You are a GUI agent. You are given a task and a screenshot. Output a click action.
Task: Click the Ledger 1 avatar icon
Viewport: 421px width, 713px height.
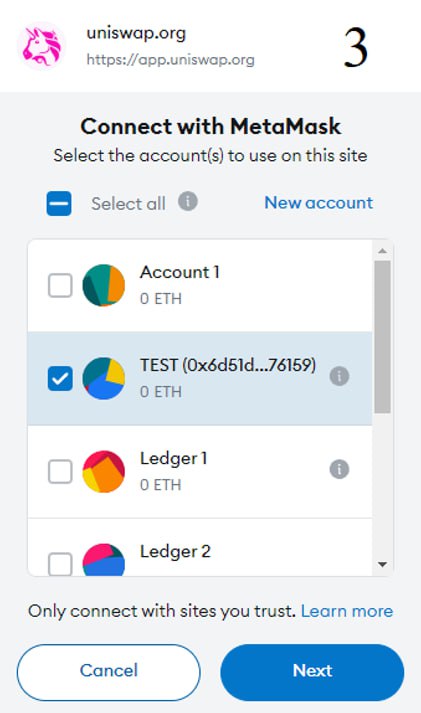point(104,472)
